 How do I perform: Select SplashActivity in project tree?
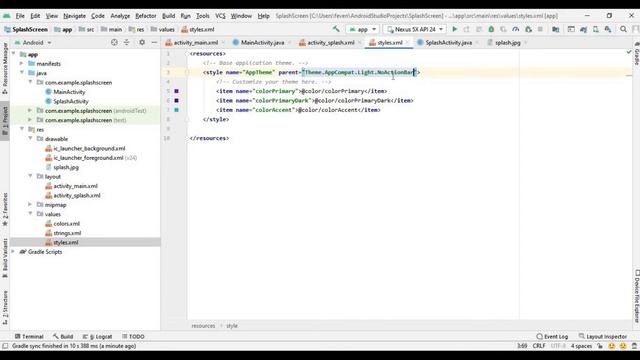coord(71,101)
